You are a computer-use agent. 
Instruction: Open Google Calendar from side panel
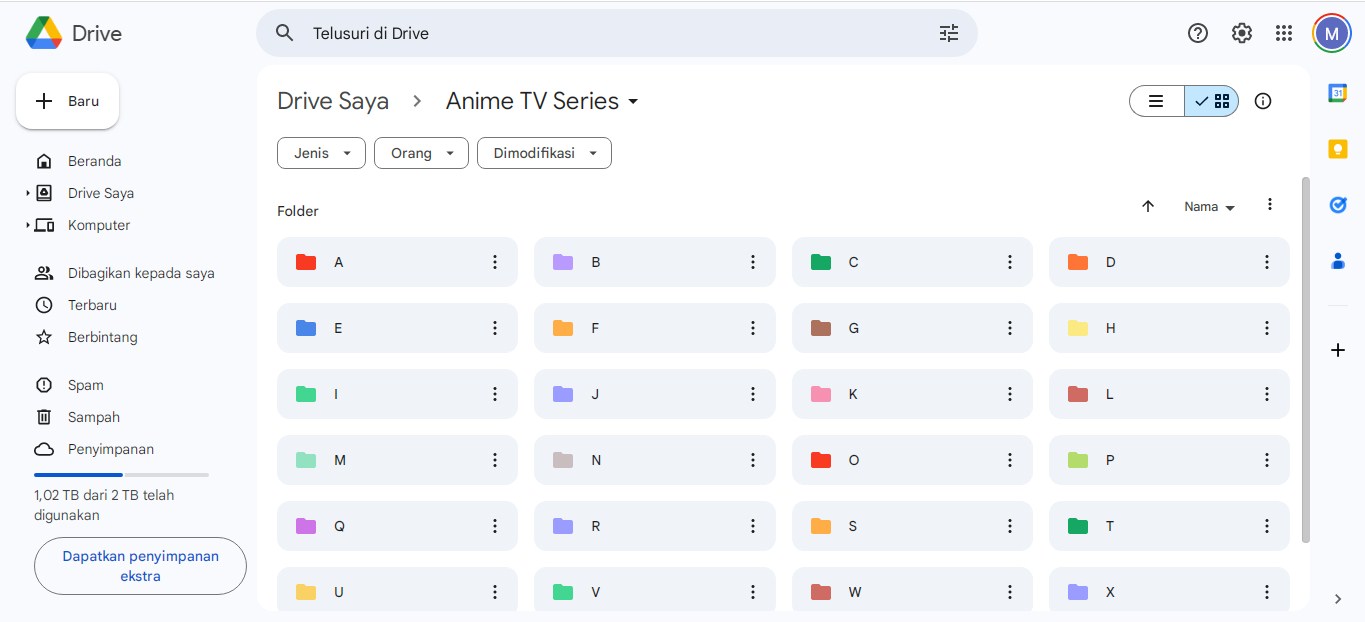[x=1337, y=93]
